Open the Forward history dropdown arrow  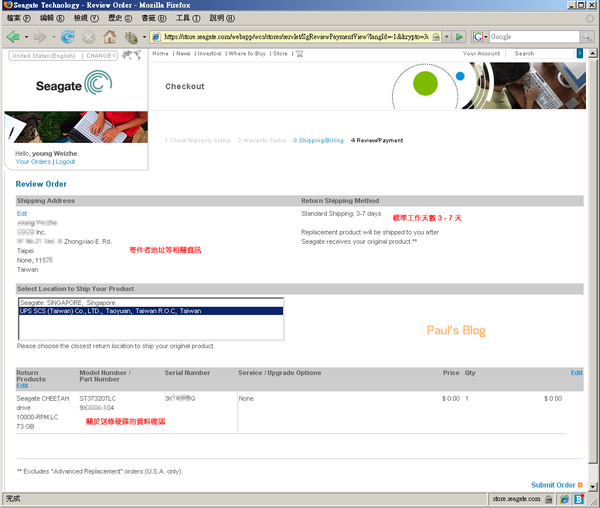(x=54, y=37)
